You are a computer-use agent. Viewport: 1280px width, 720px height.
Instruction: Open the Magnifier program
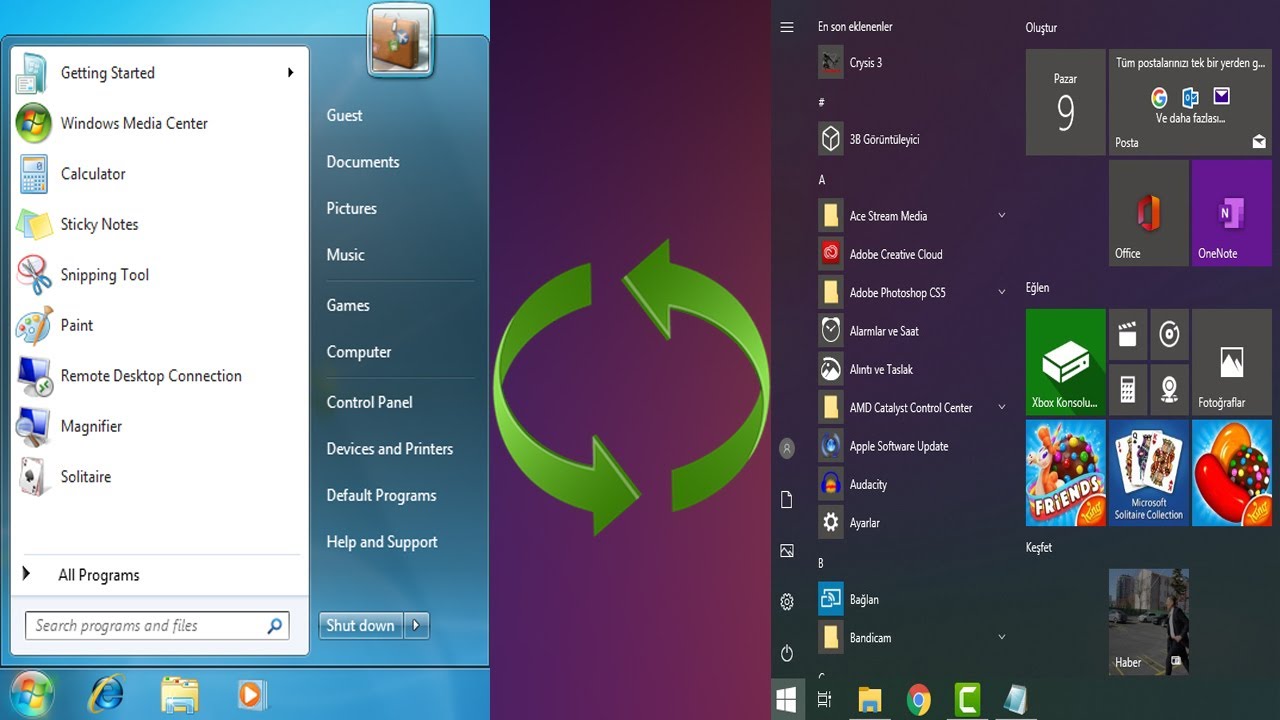90,426
